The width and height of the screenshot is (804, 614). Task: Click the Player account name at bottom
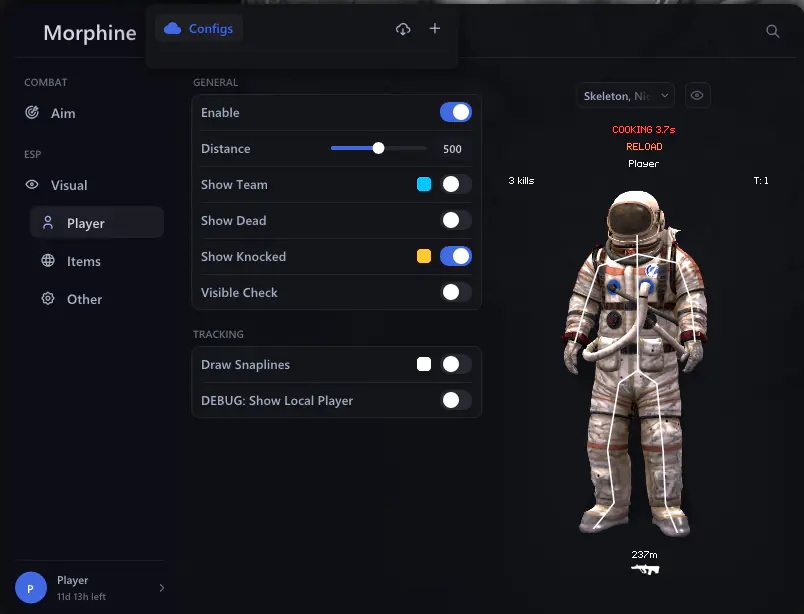point(72,580)
